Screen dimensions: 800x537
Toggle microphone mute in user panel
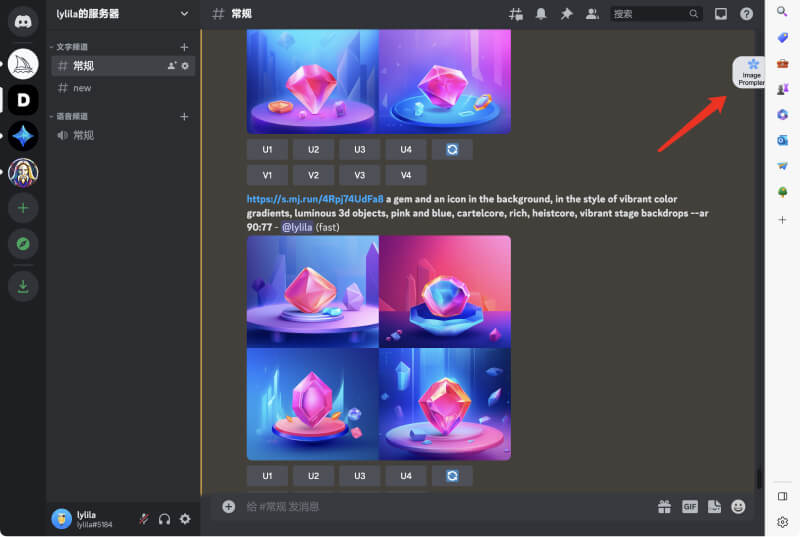coord(143,519)
